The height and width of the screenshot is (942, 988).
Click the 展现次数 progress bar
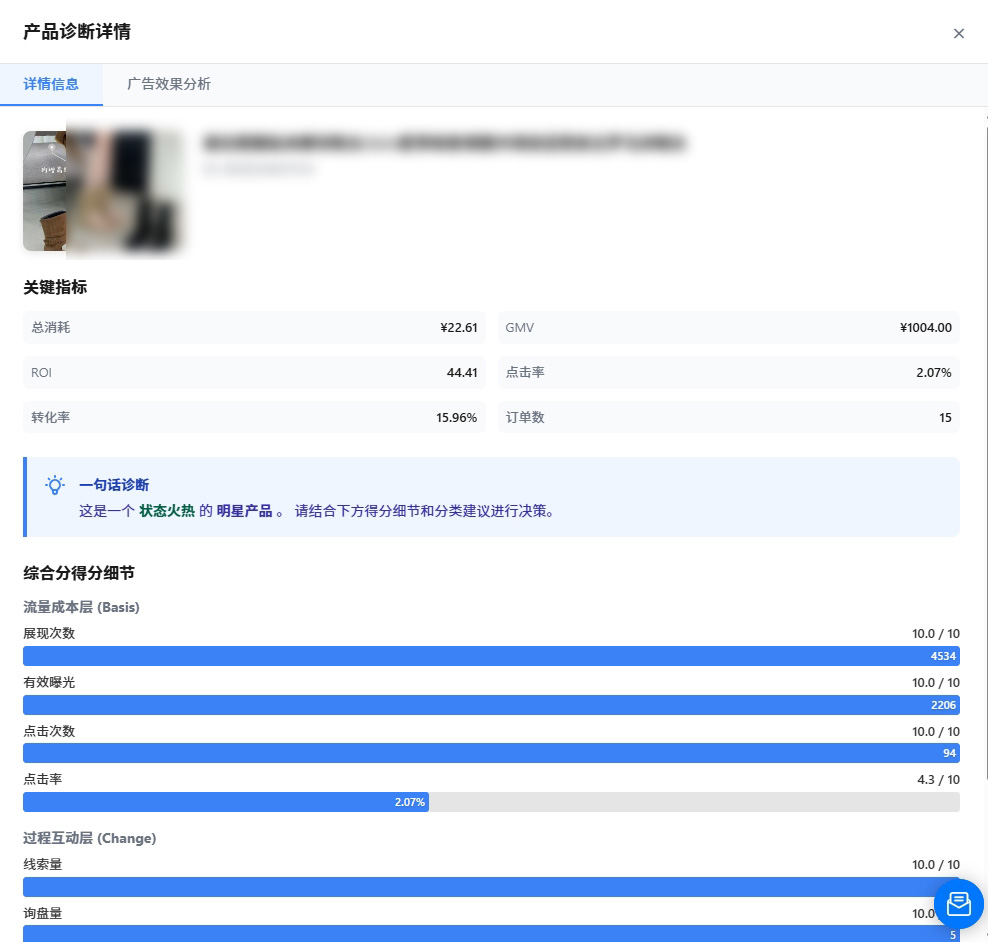pos(491,655)
